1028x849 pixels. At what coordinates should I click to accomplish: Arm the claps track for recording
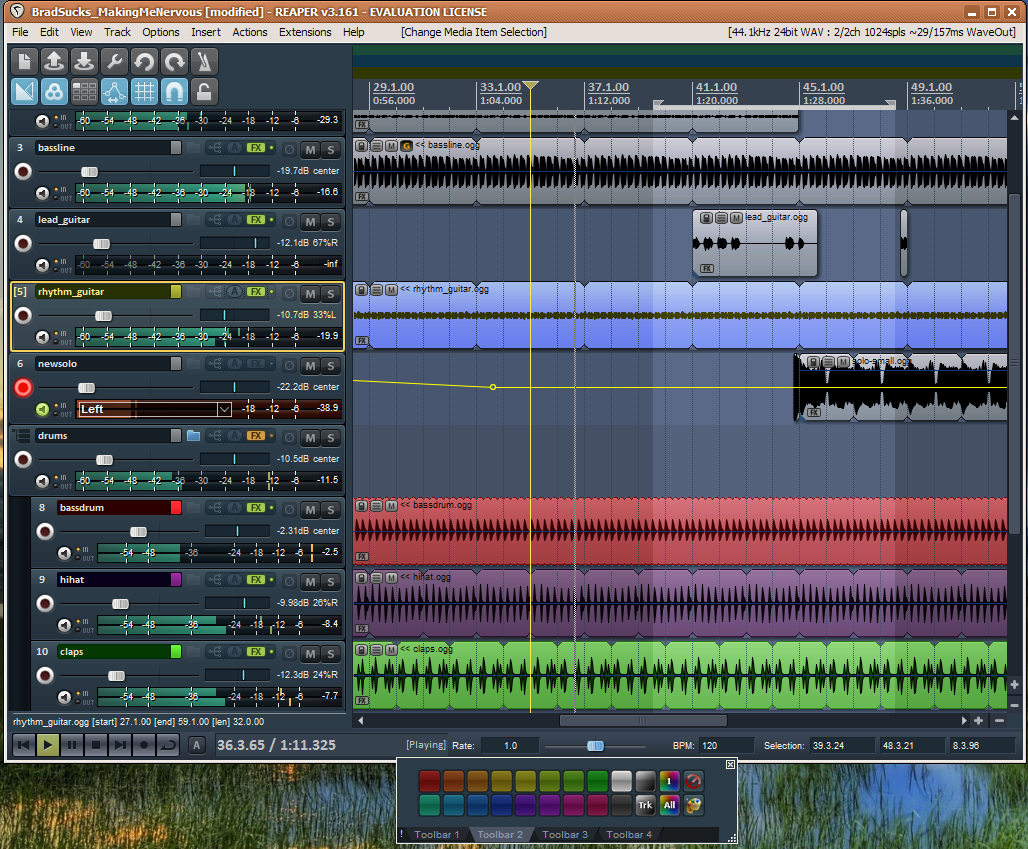coord(45,675)
